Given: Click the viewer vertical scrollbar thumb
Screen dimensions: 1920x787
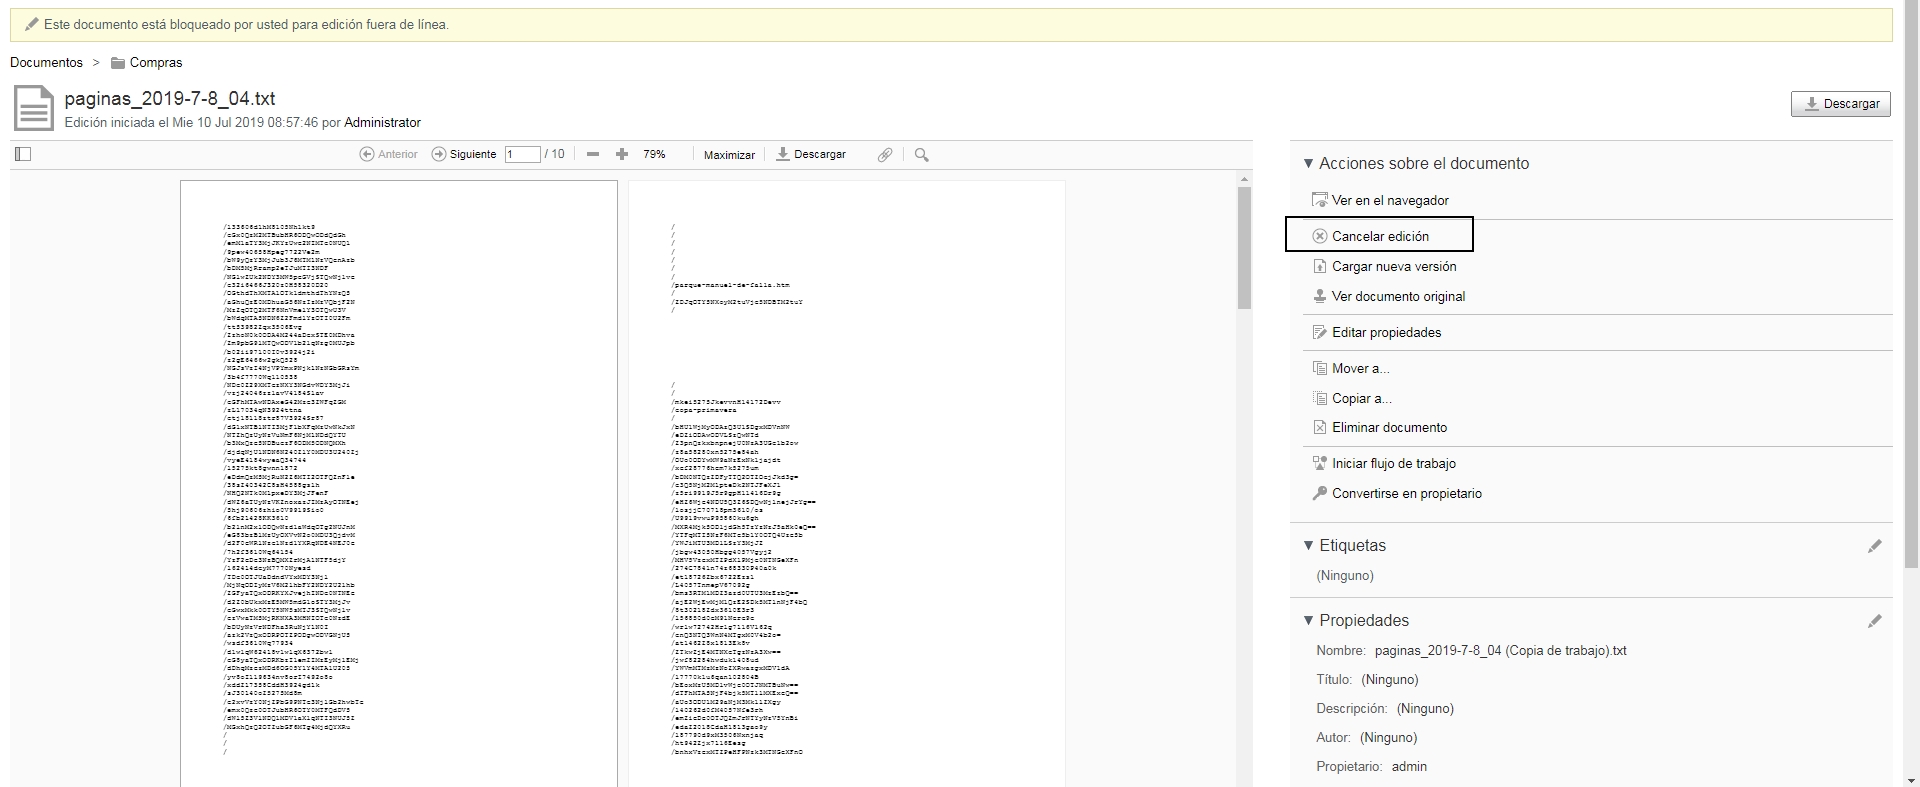Looking at the screenshot, I should pos(1244,247).
